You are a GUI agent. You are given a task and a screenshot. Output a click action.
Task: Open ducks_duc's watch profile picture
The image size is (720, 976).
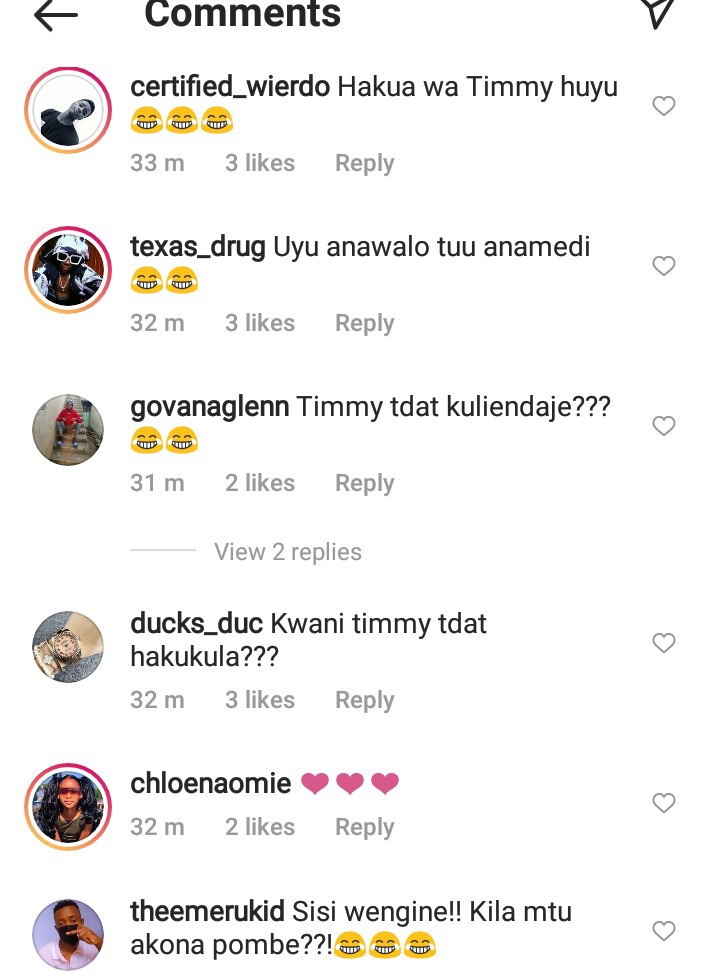point(68,647)
